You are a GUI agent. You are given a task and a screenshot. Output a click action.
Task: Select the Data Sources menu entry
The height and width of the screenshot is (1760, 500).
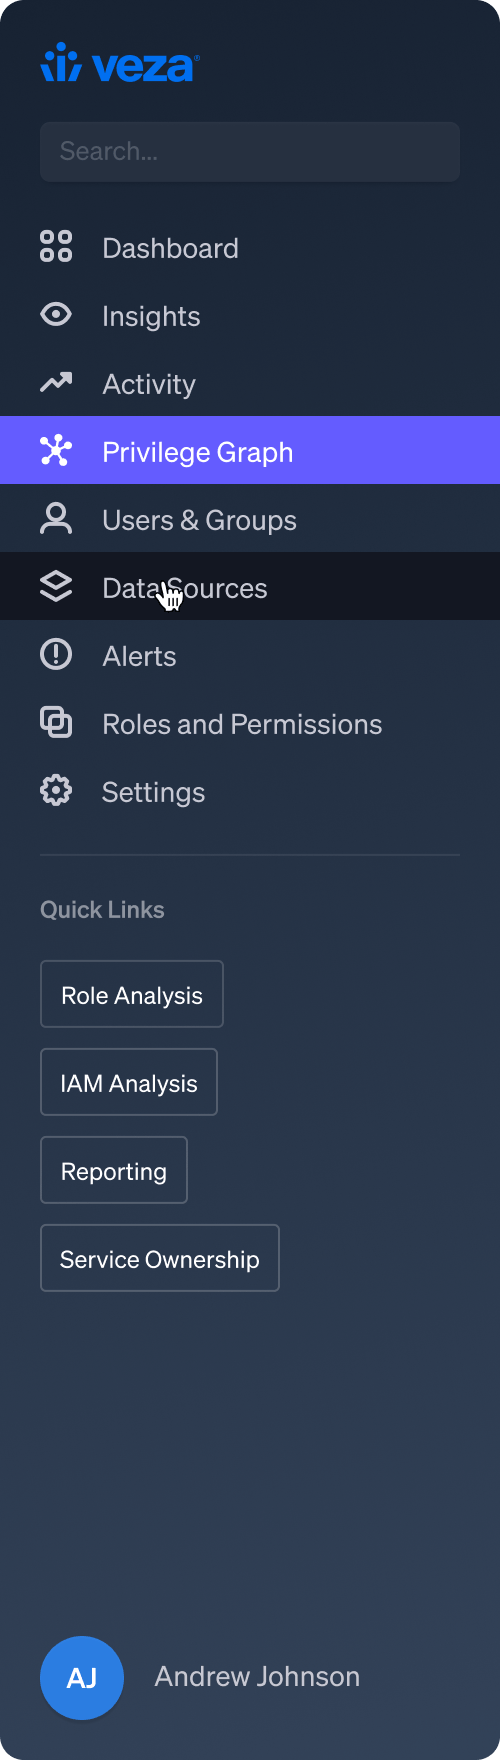(x=250, y=586)
